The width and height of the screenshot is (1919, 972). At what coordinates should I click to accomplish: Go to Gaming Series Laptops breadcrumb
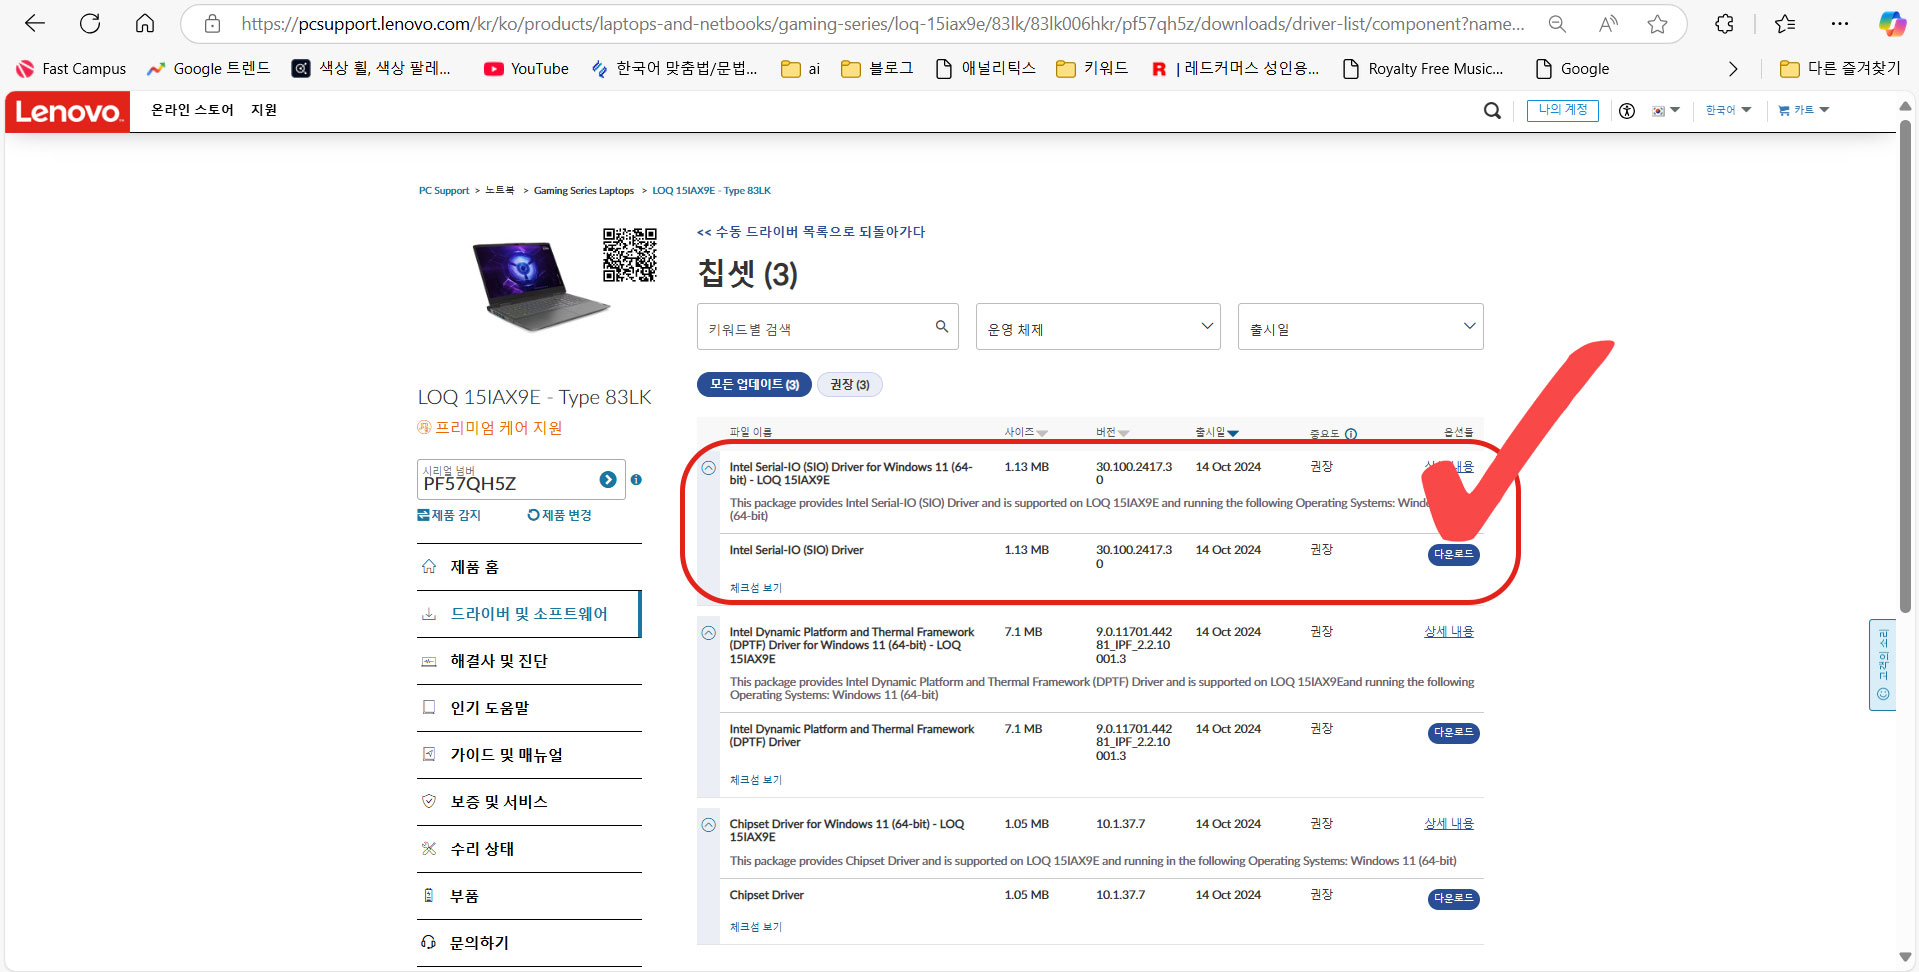[x=584, y=191]
